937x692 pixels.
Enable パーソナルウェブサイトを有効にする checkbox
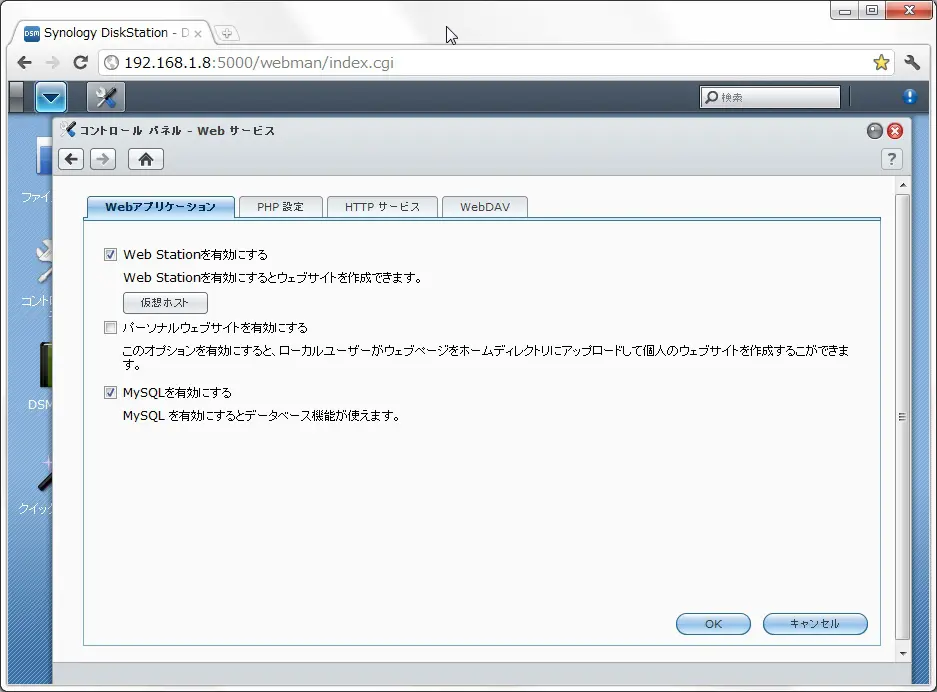pyautogui.click(x=111, y=327)
